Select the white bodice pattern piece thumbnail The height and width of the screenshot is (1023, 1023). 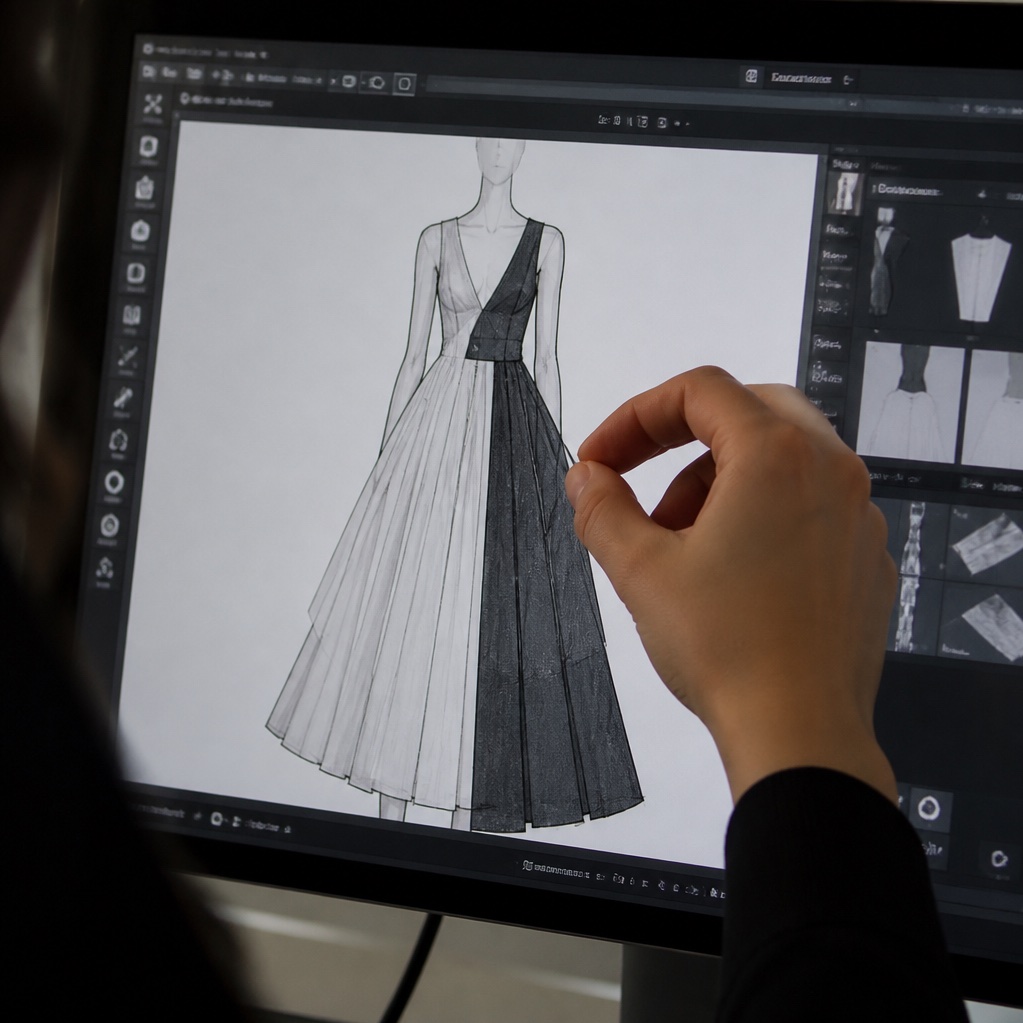[x=981, y=278]
